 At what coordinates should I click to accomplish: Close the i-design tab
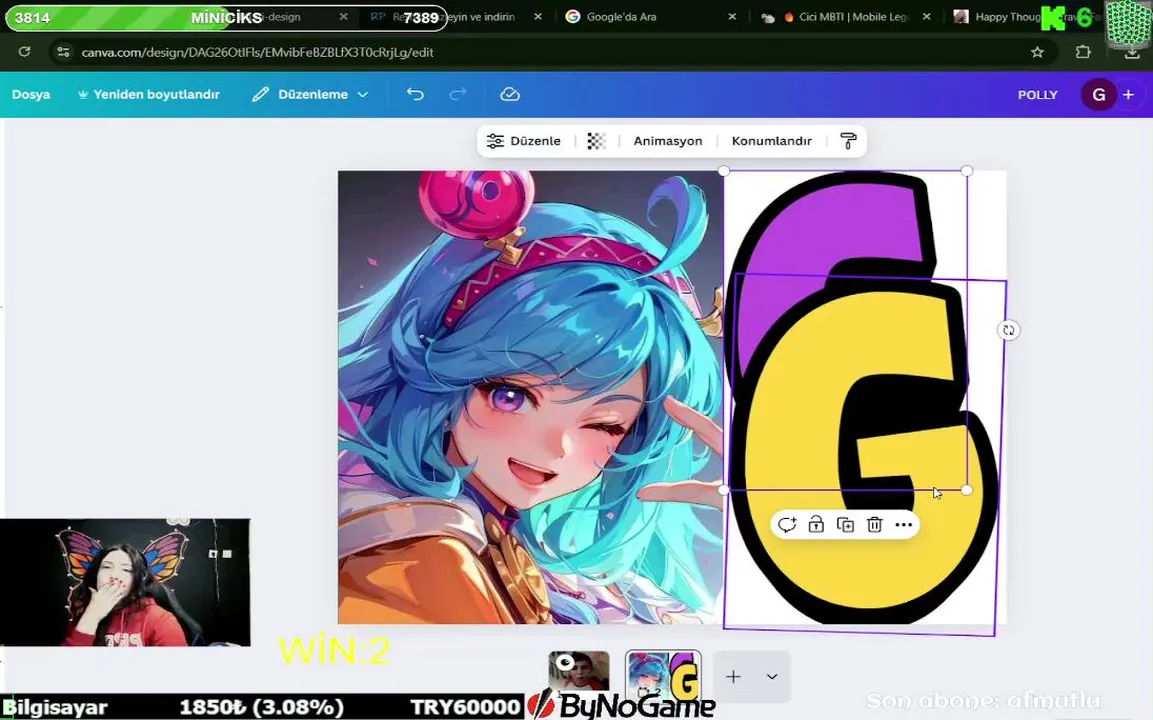(x=343, y=16)
